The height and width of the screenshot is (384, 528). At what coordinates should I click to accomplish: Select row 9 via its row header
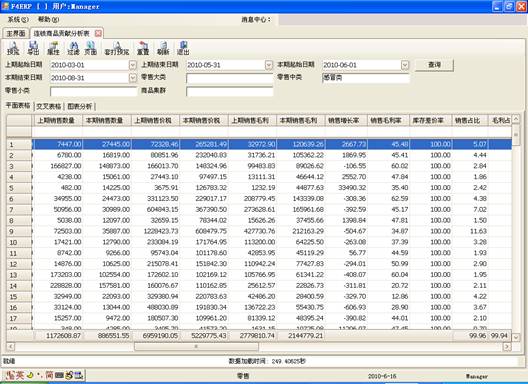tap(19, 231)
